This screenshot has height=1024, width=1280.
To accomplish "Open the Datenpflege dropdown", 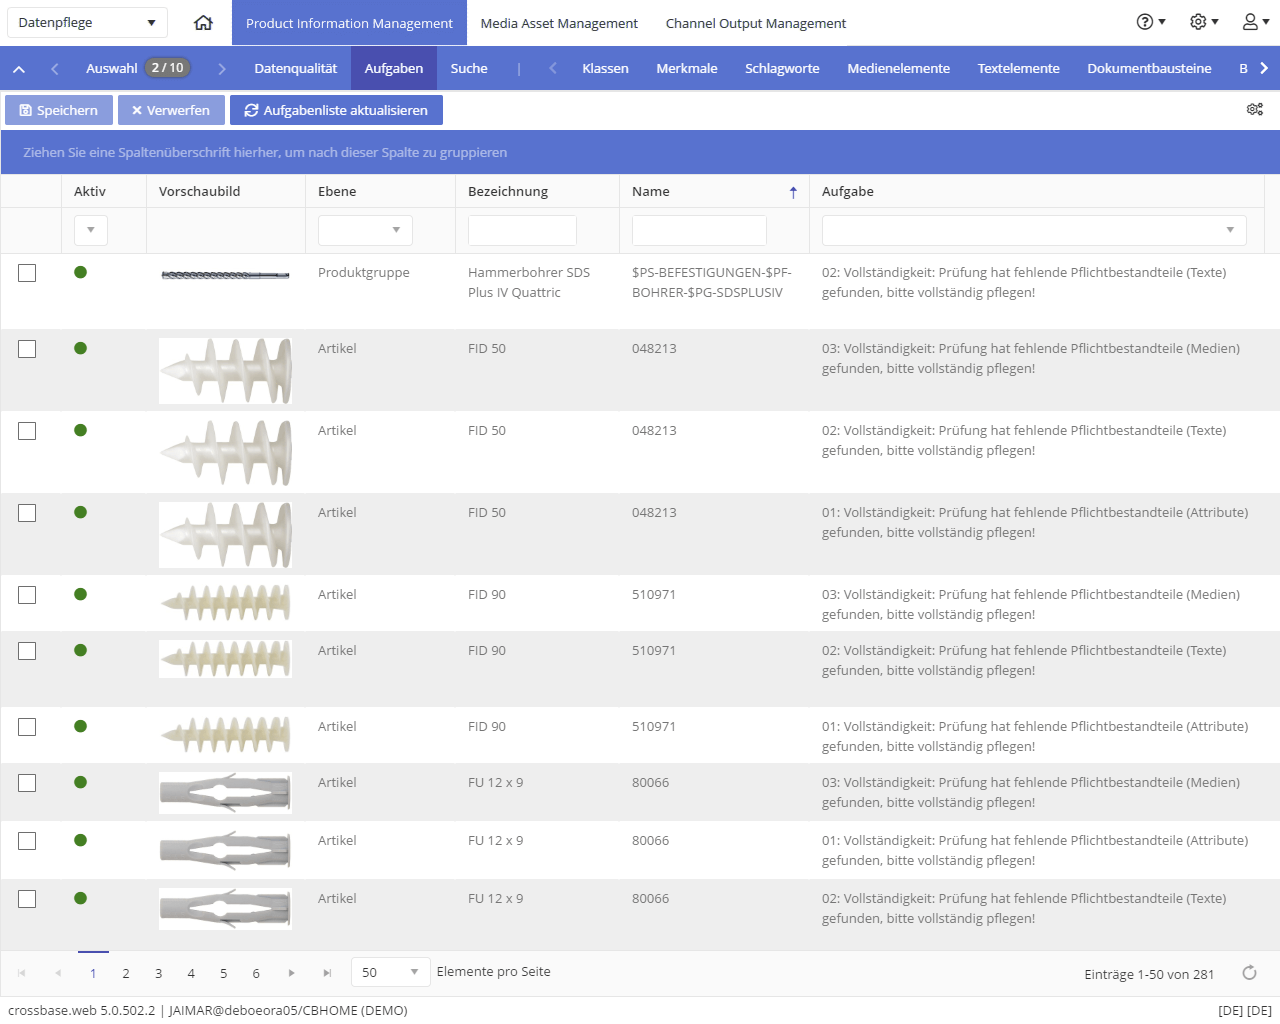I will 87,22.
